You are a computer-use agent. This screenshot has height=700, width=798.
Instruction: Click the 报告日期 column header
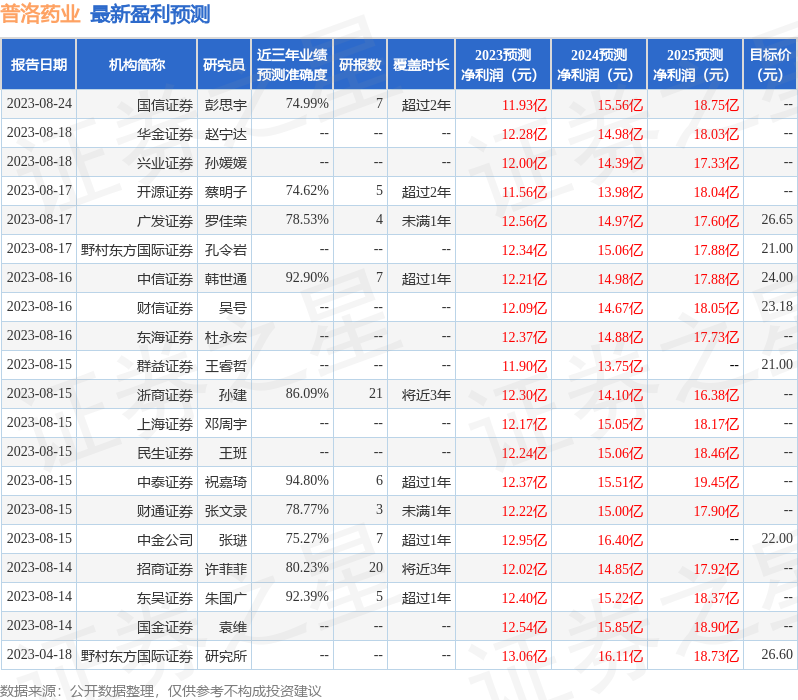[x=39, y=65]
